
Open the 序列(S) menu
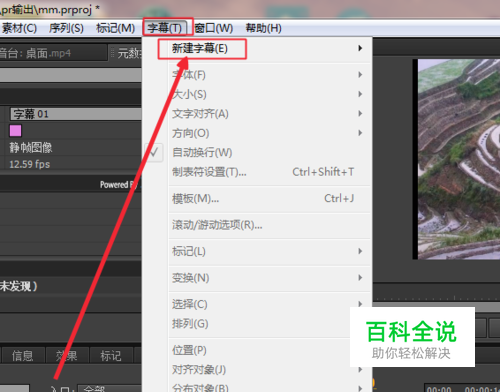click(x=66, y=28)
